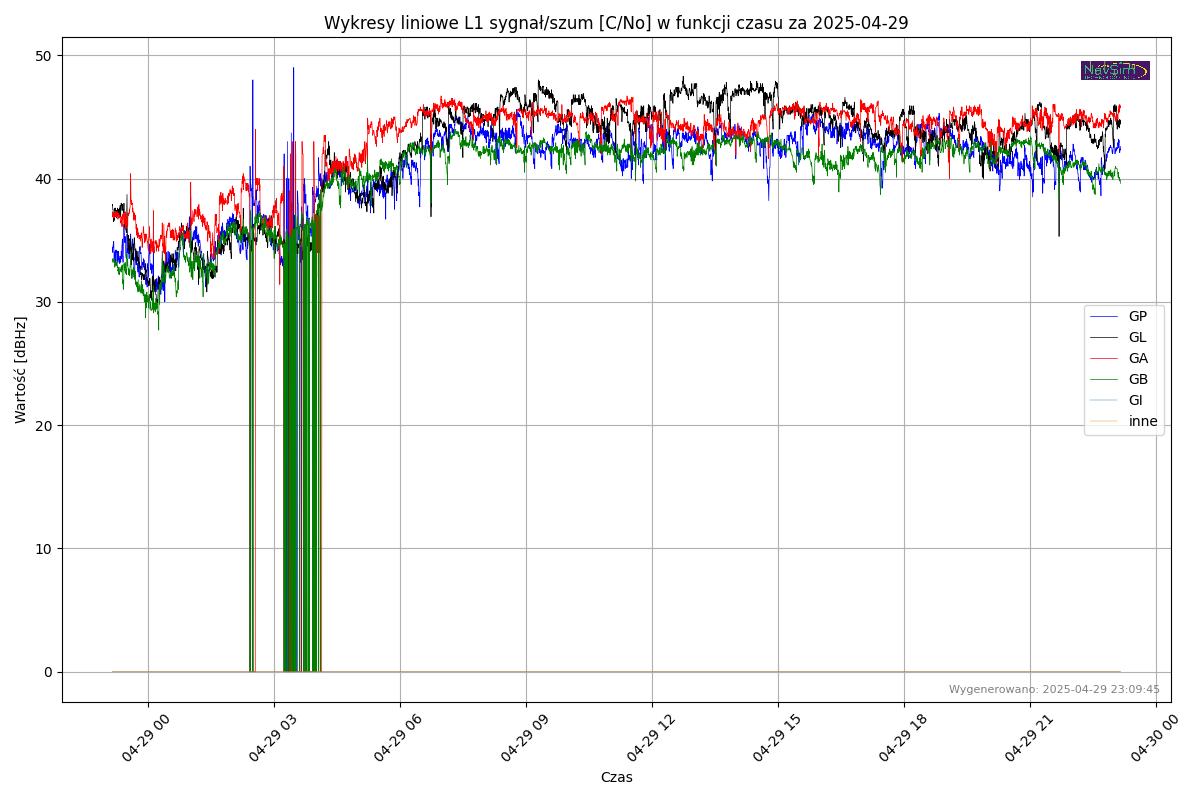
Task: Select the GL legend label
Action: 1137,338
